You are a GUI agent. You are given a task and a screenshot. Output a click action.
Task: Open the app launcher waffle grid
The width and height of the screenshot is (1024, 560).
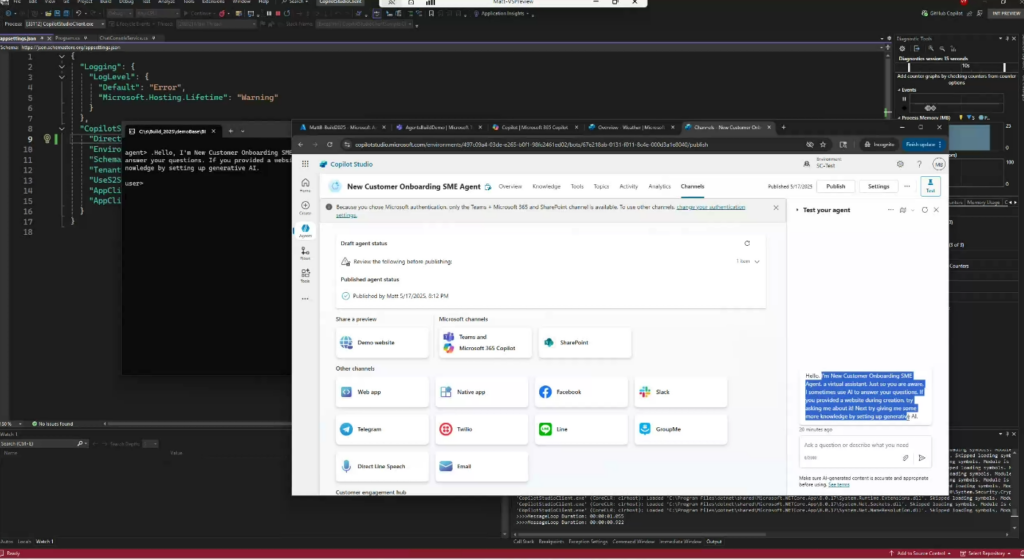coord(305,164)
